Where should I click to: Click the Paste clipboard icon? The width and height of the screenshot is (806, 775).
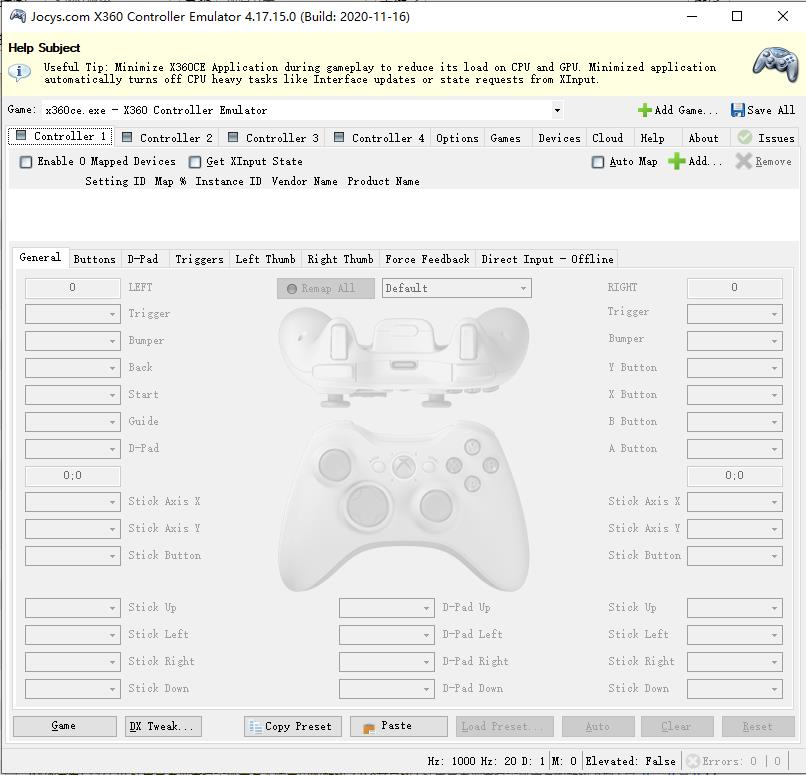pyautogui.click(x=369, y=728)
